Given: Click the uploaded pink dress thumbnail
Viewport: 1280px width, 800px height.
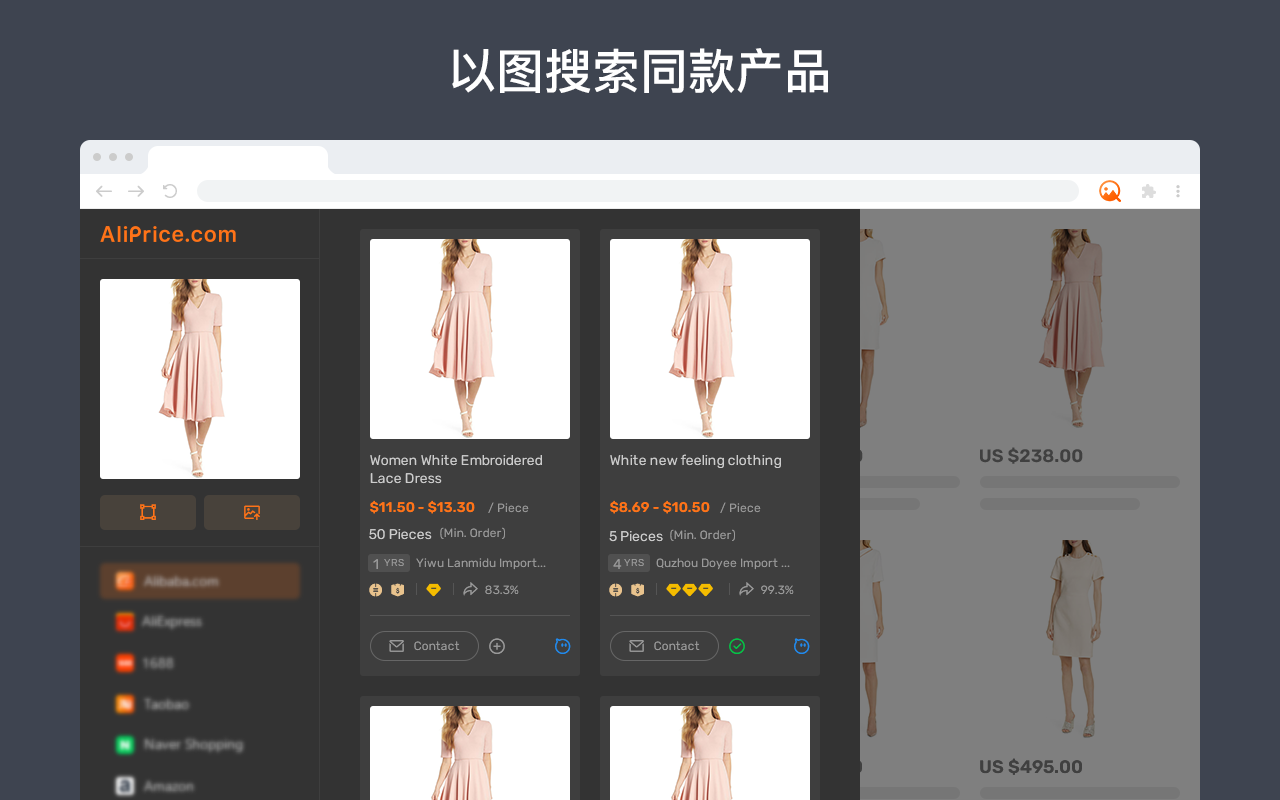Looking at the screenshot, I should pos(200,378).
